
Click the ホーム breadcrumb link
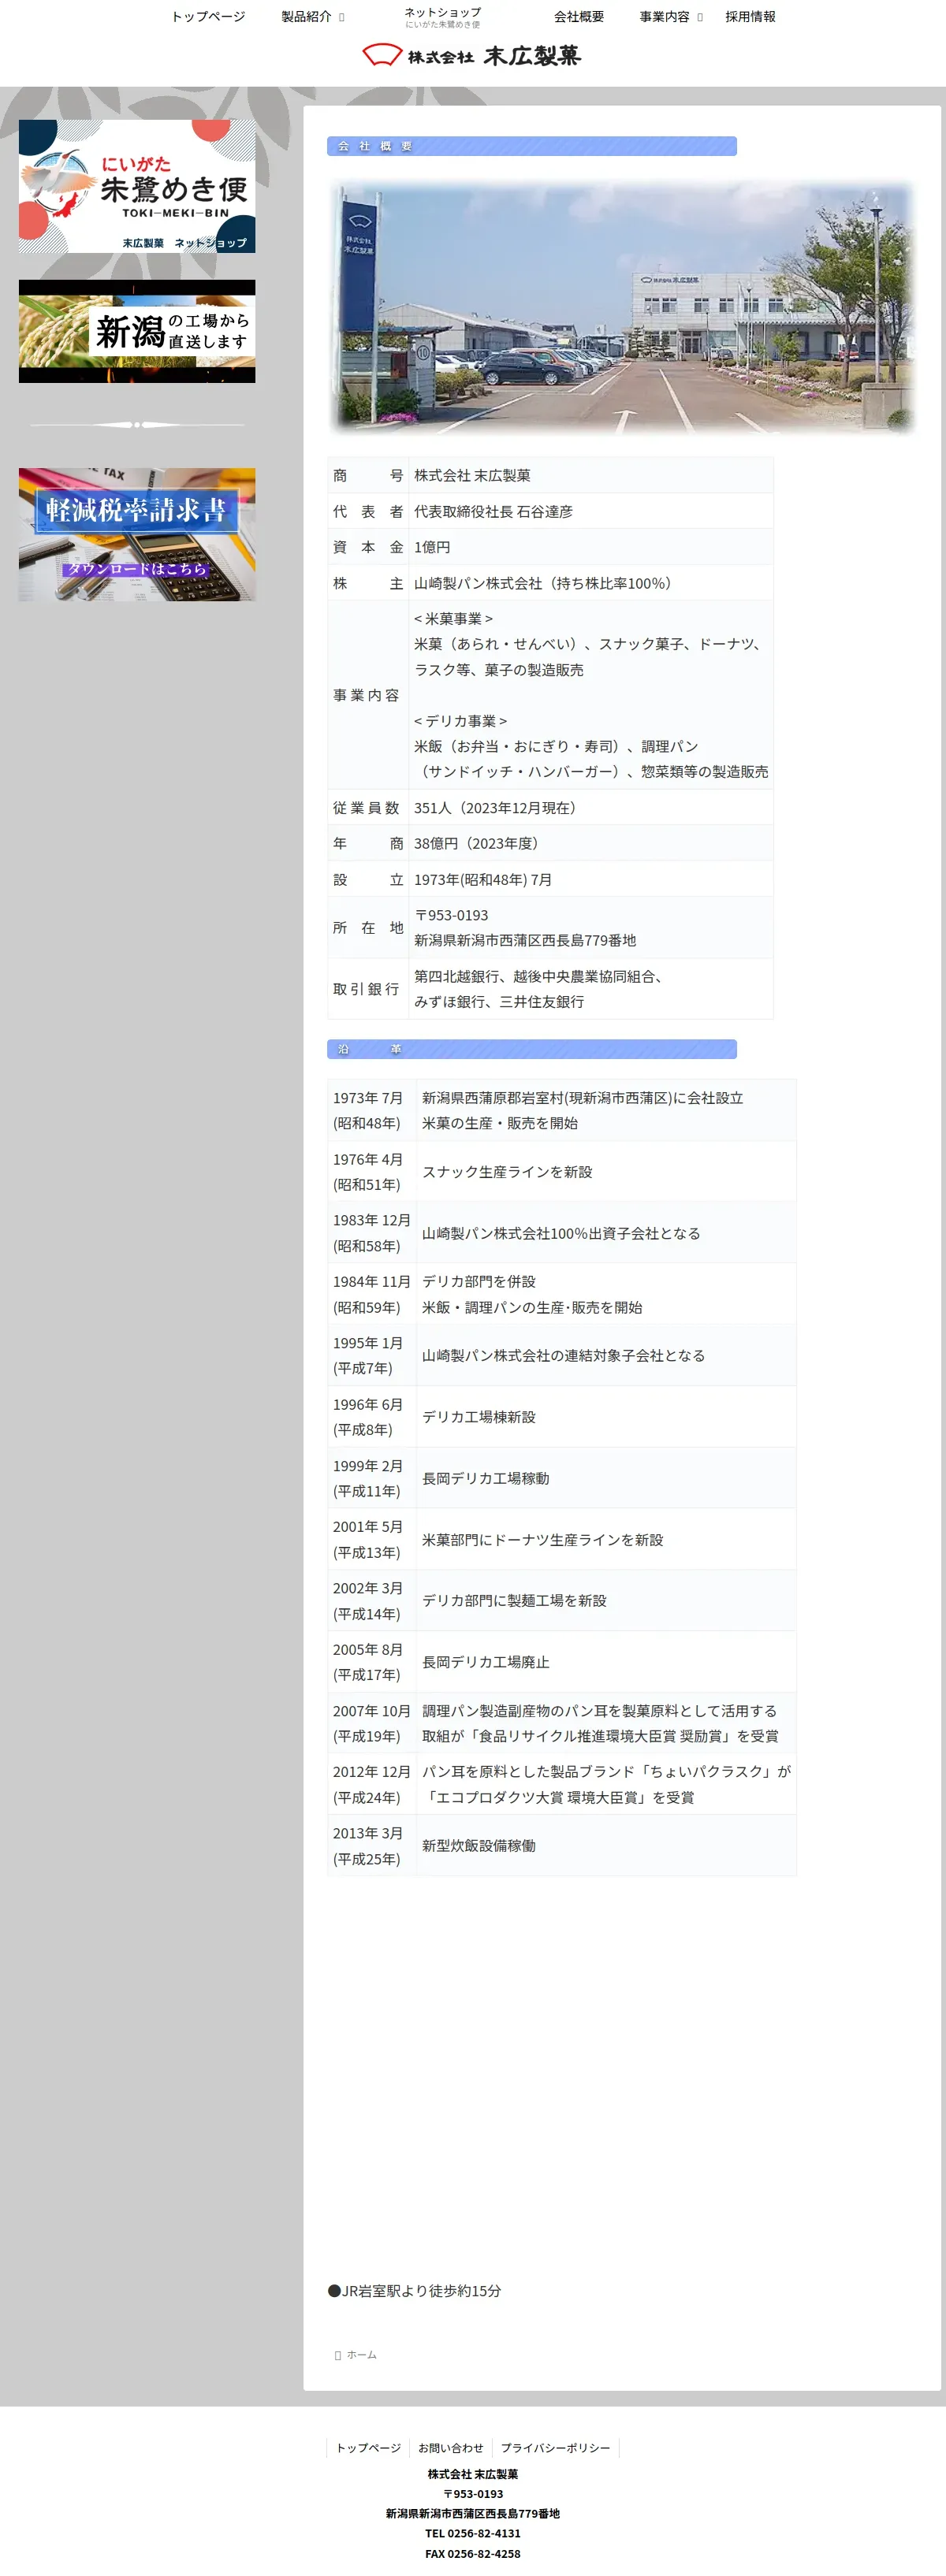pos(361,2355)
